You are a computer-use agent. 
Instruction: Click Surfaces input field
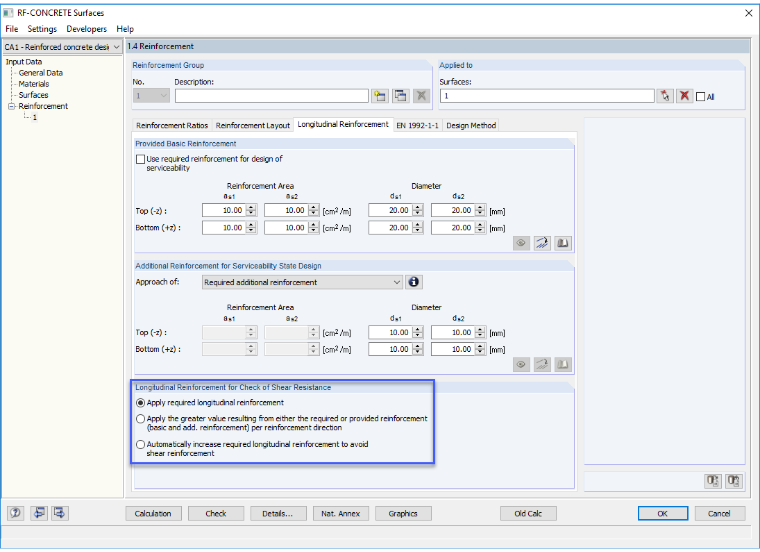point(547,96)
